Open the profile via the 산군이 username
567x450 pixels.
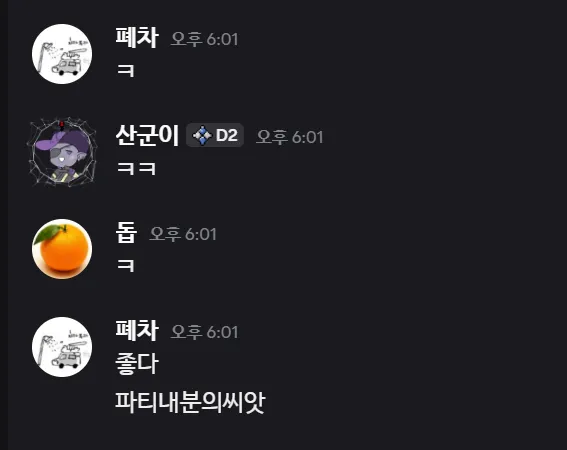pos(147,135)
